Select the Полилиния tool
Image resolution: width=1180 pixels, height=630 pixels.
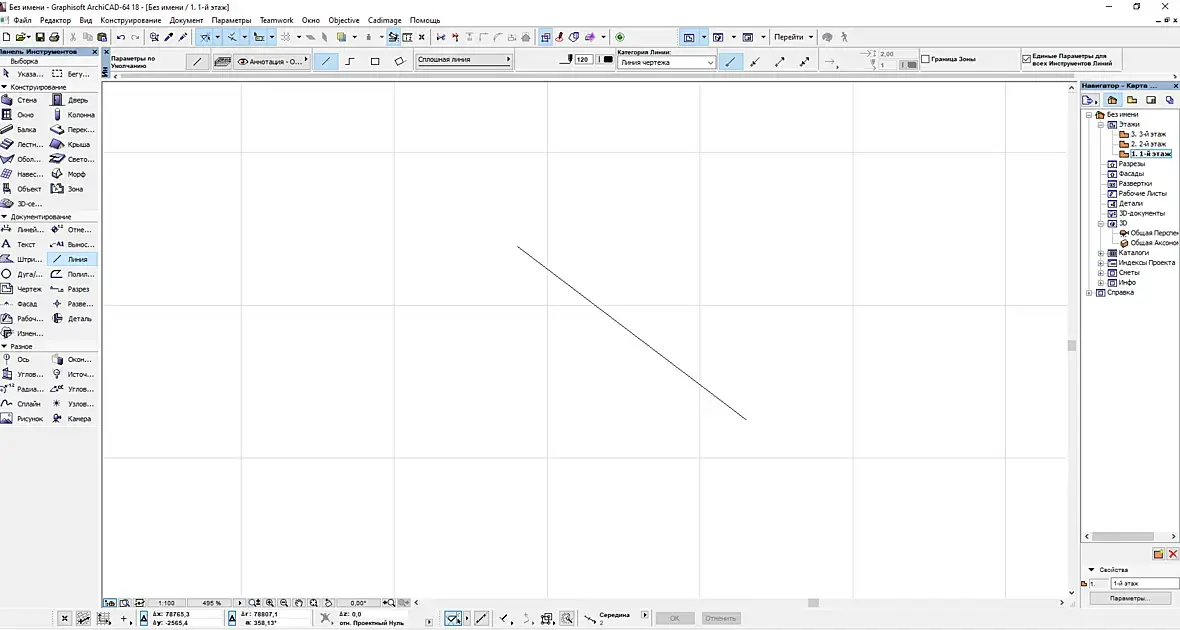point(72,274)
